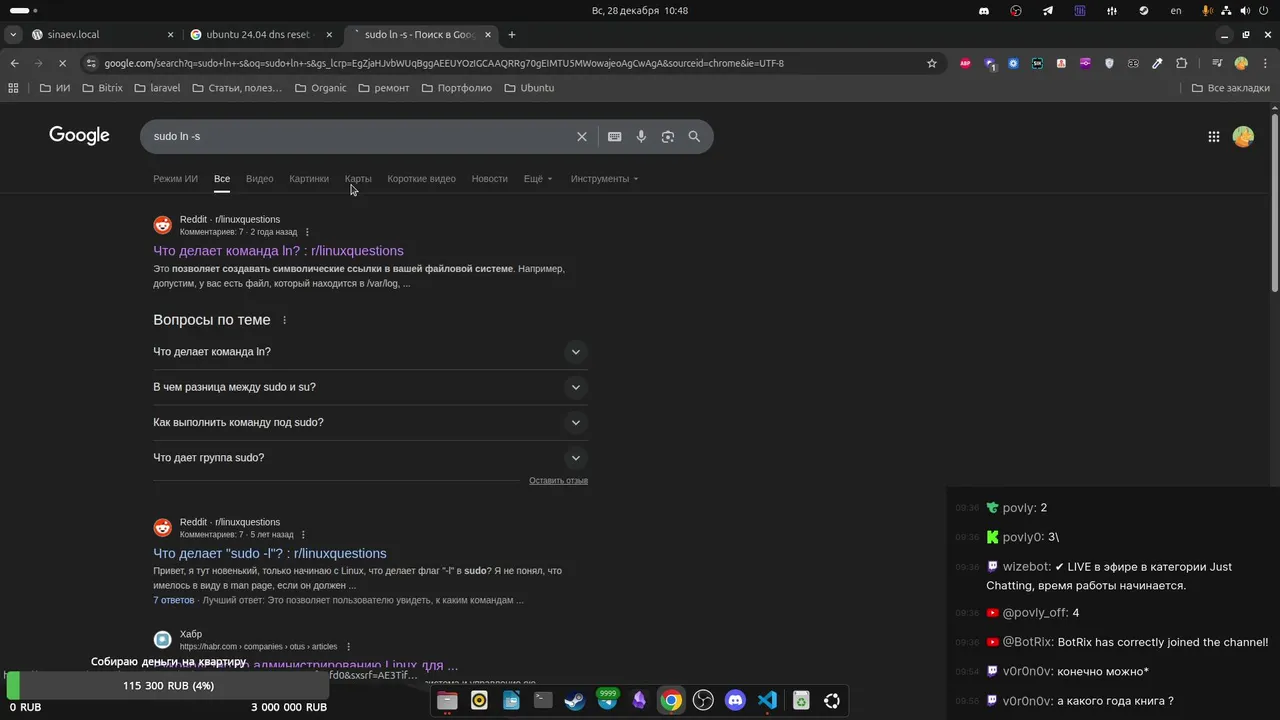
Task: Open Steam tray icon in top panel
Action: tap(1144, 11)
